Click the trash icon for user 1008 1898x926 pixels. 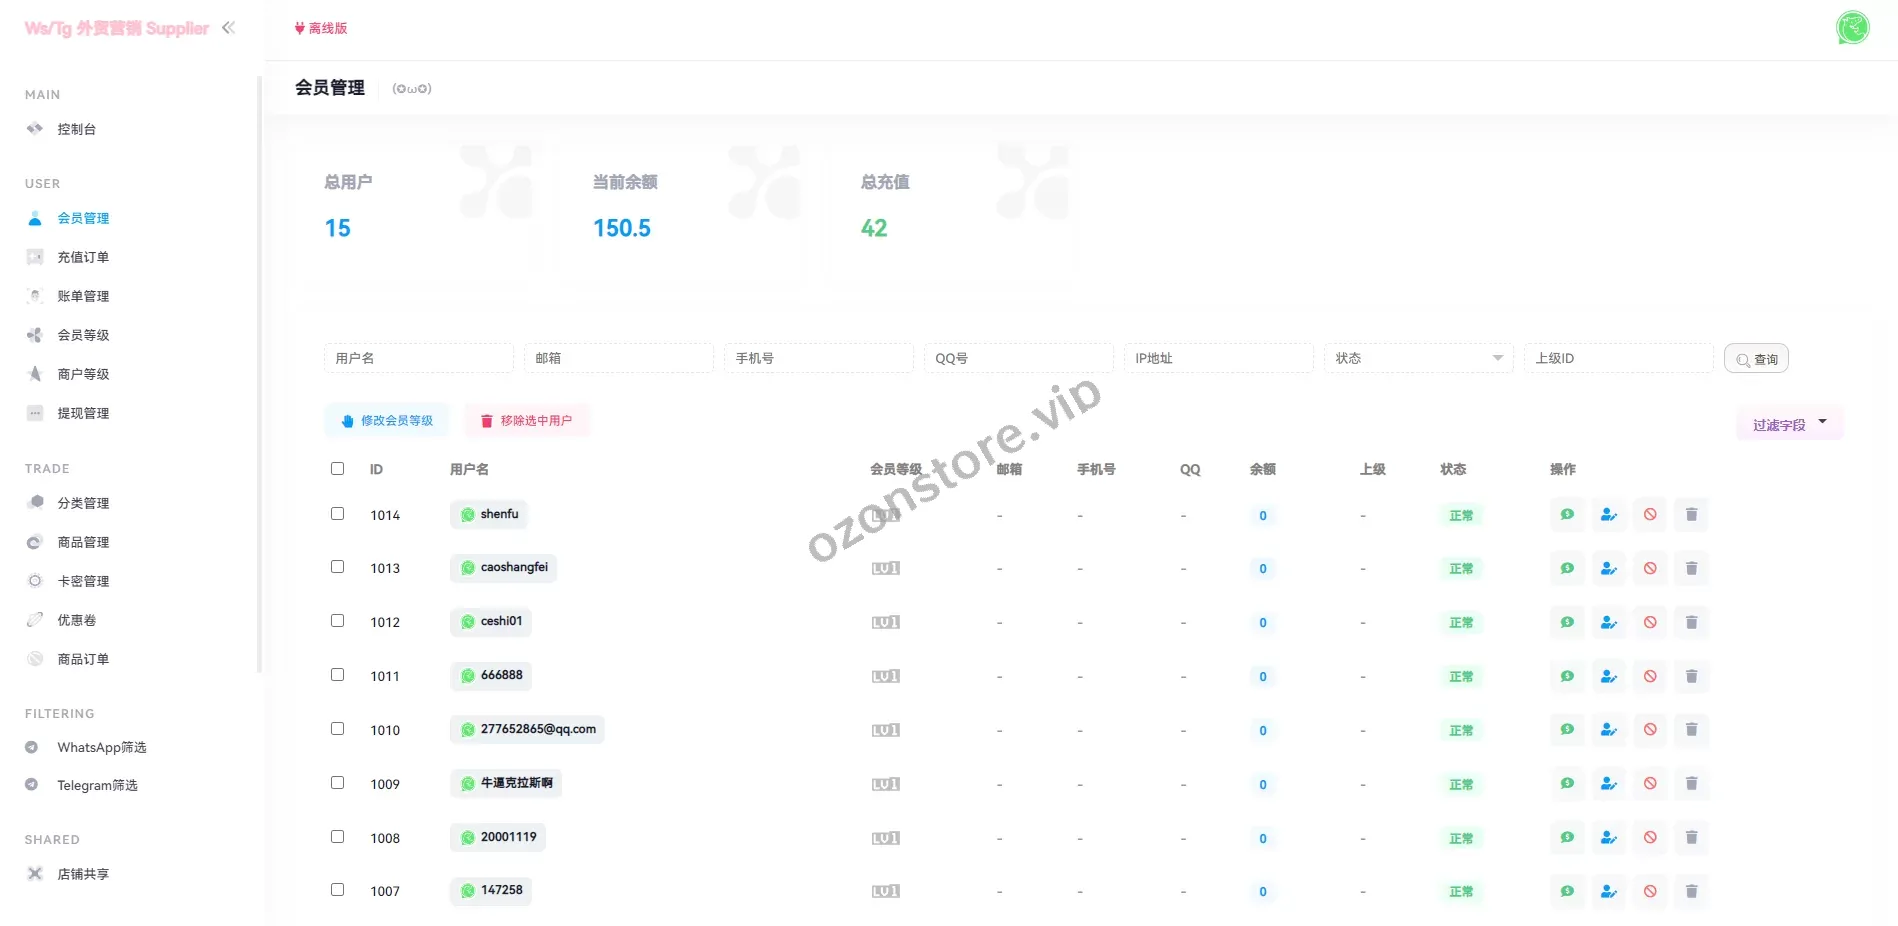[x=1691, y=838]
